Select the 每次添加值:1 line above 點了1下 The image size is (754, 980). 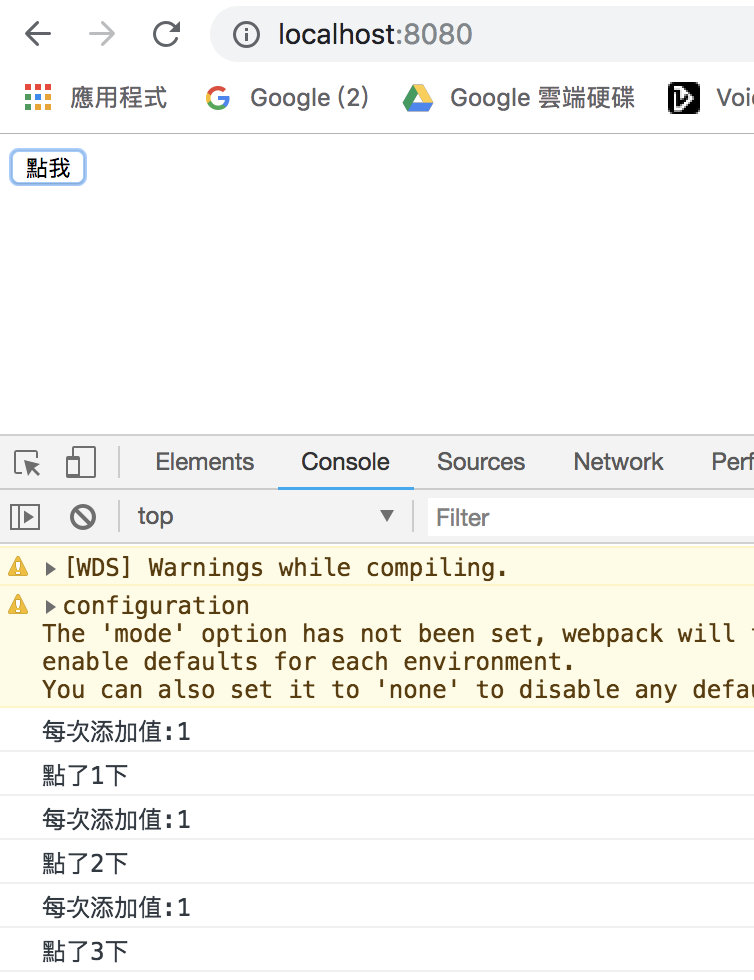click(377, 730)
